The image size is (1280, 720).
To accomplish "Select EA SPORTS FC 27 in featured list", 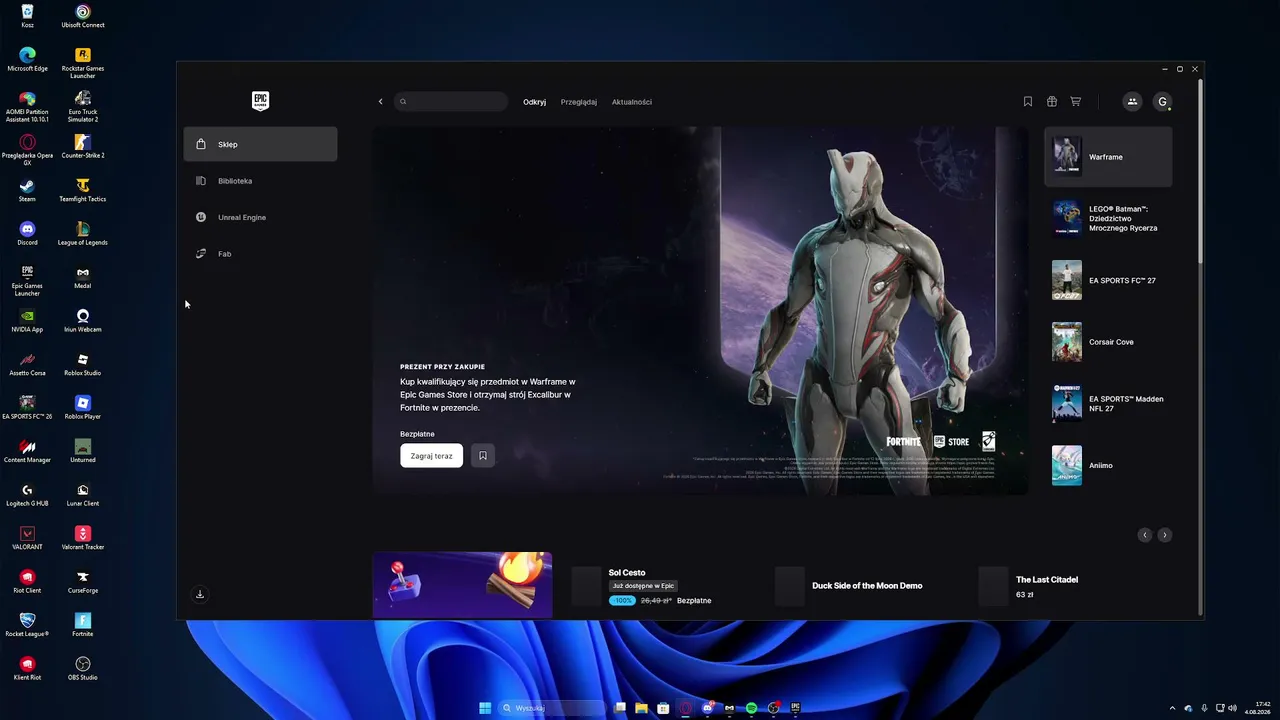I will point(1108,281).
